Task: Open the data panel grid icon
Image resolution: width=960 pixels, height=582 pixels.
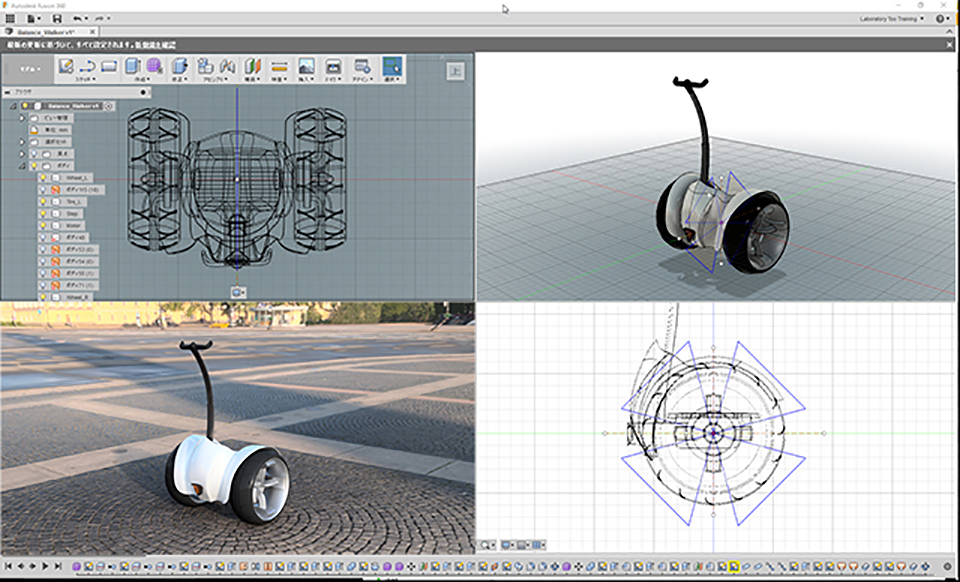Action: click(9, 18)
